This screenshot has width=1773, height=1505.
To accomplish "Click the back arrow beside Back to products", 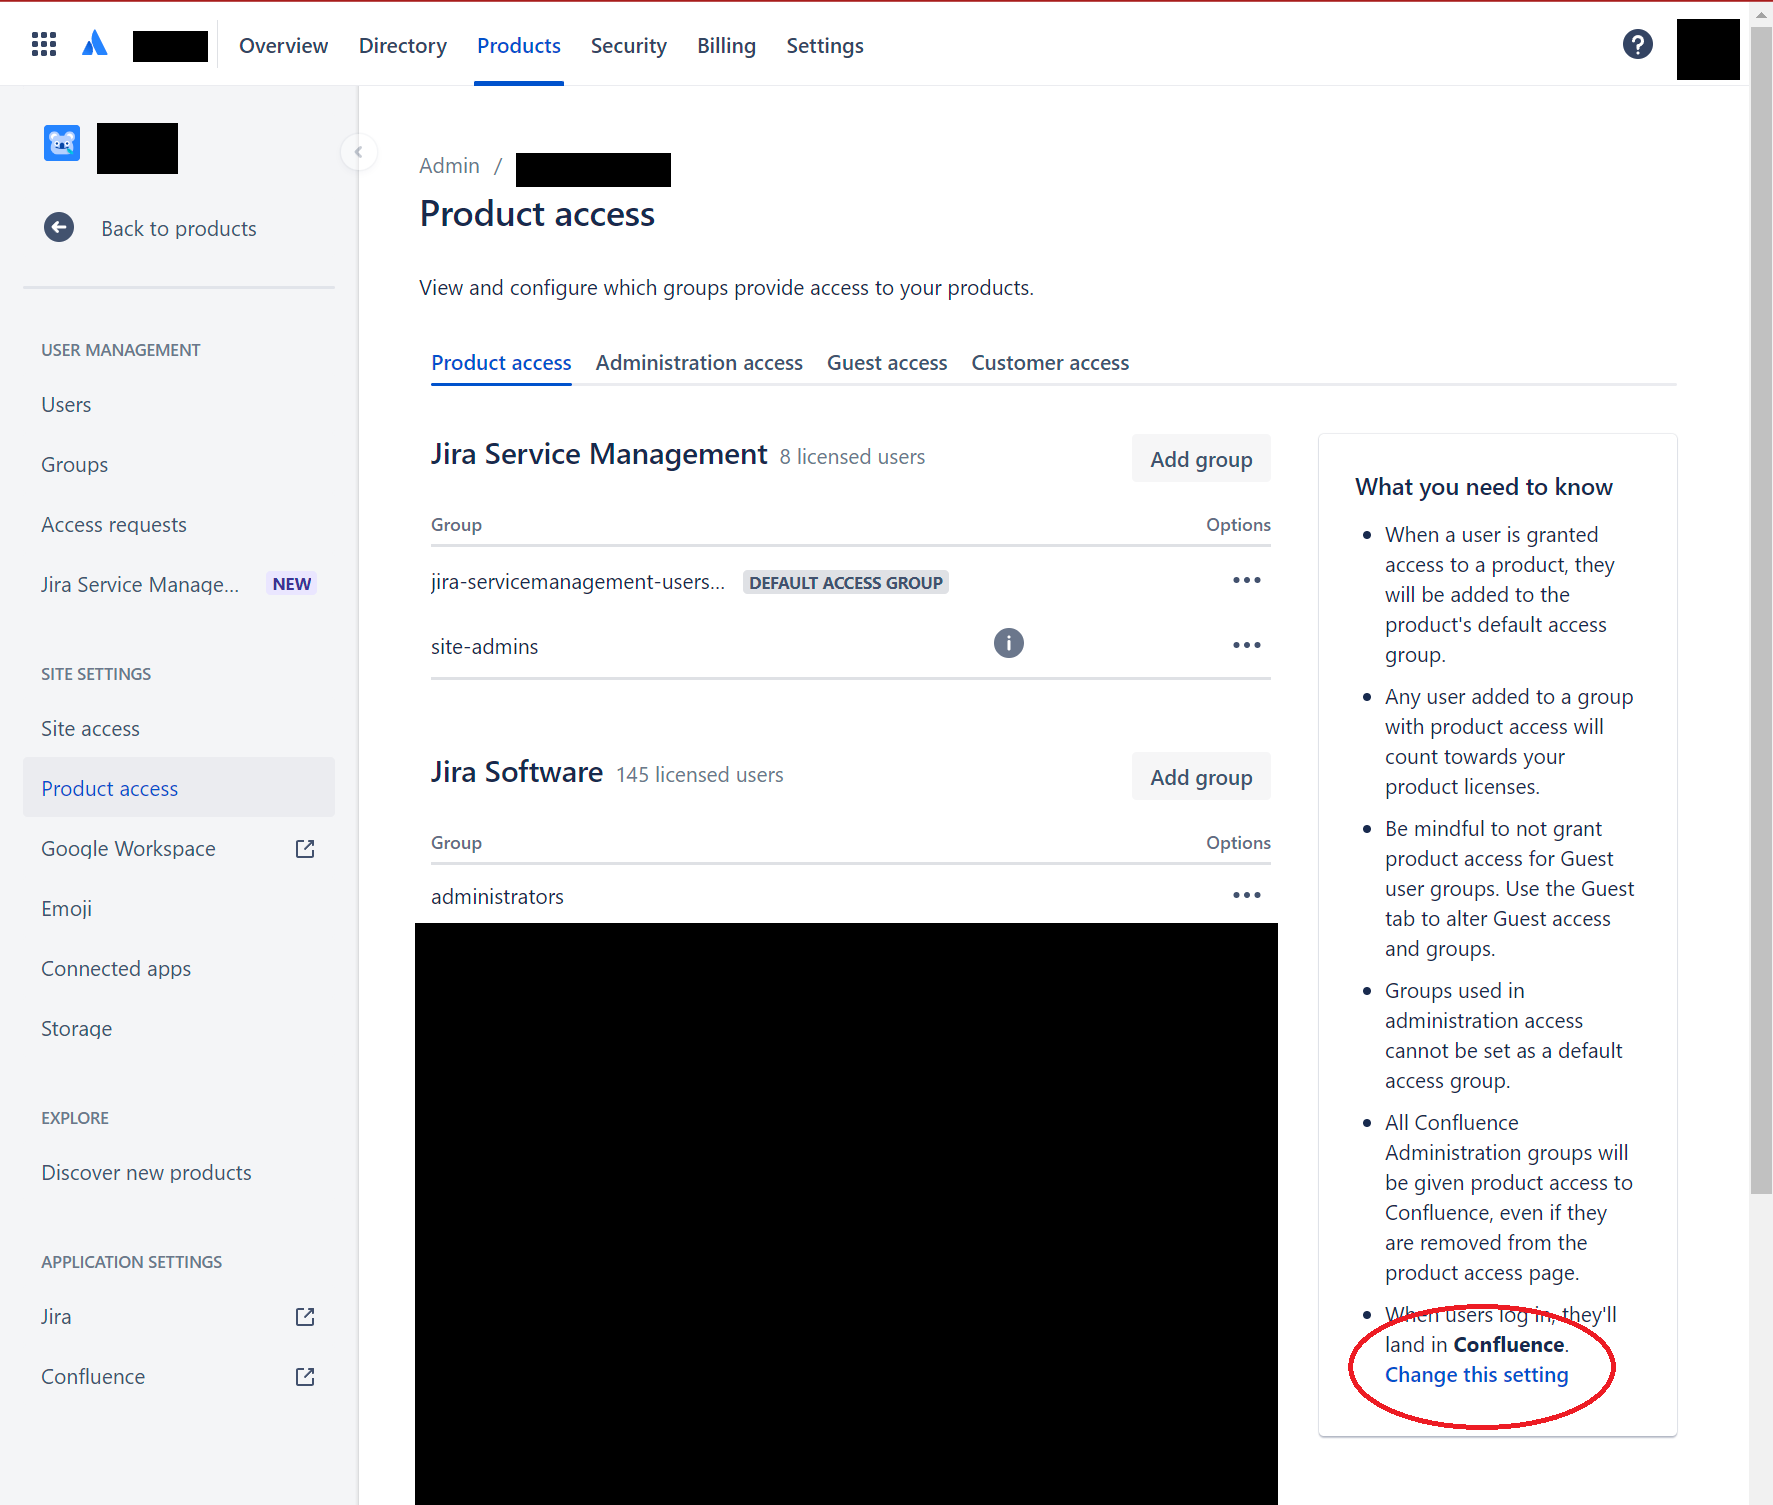I will tap(59, 227).
